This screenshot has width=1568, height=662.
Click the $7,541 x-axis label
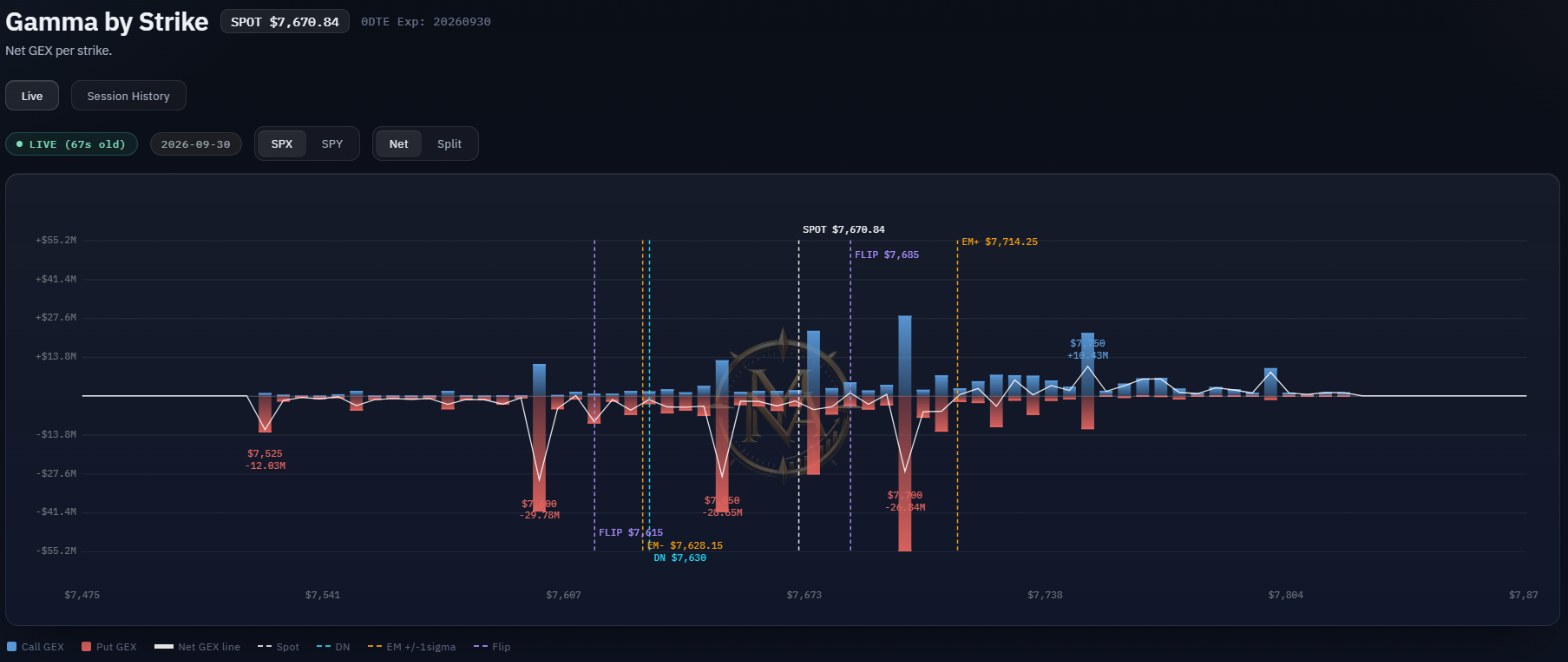[322, 595]
